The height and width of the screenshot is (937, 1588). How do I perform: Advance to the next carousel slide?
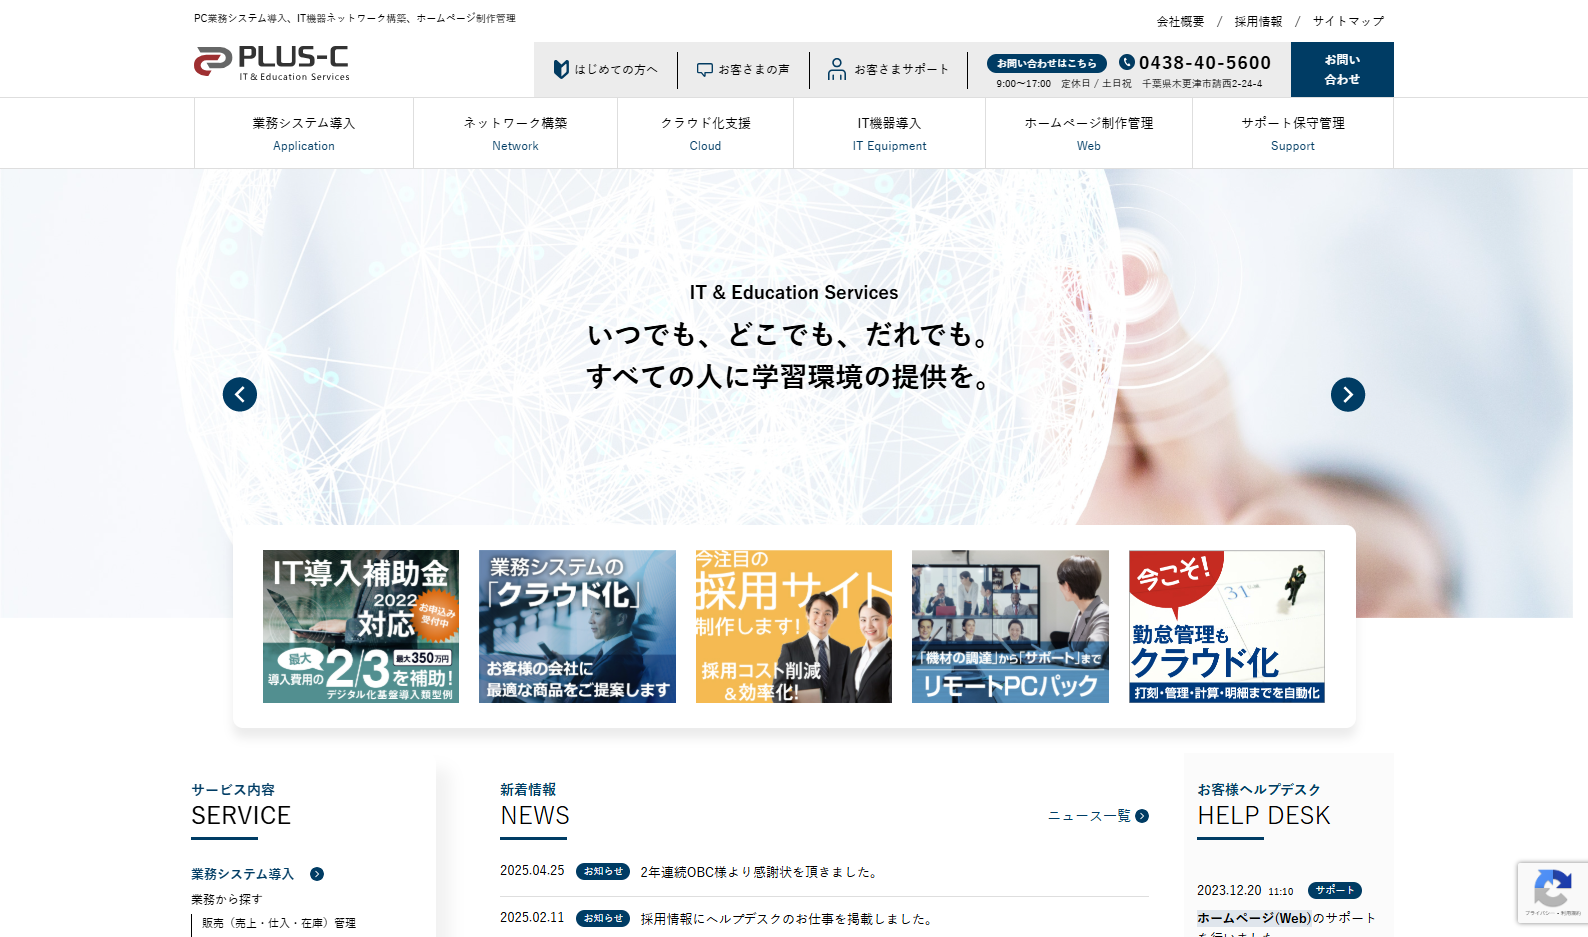(1347, 394)
